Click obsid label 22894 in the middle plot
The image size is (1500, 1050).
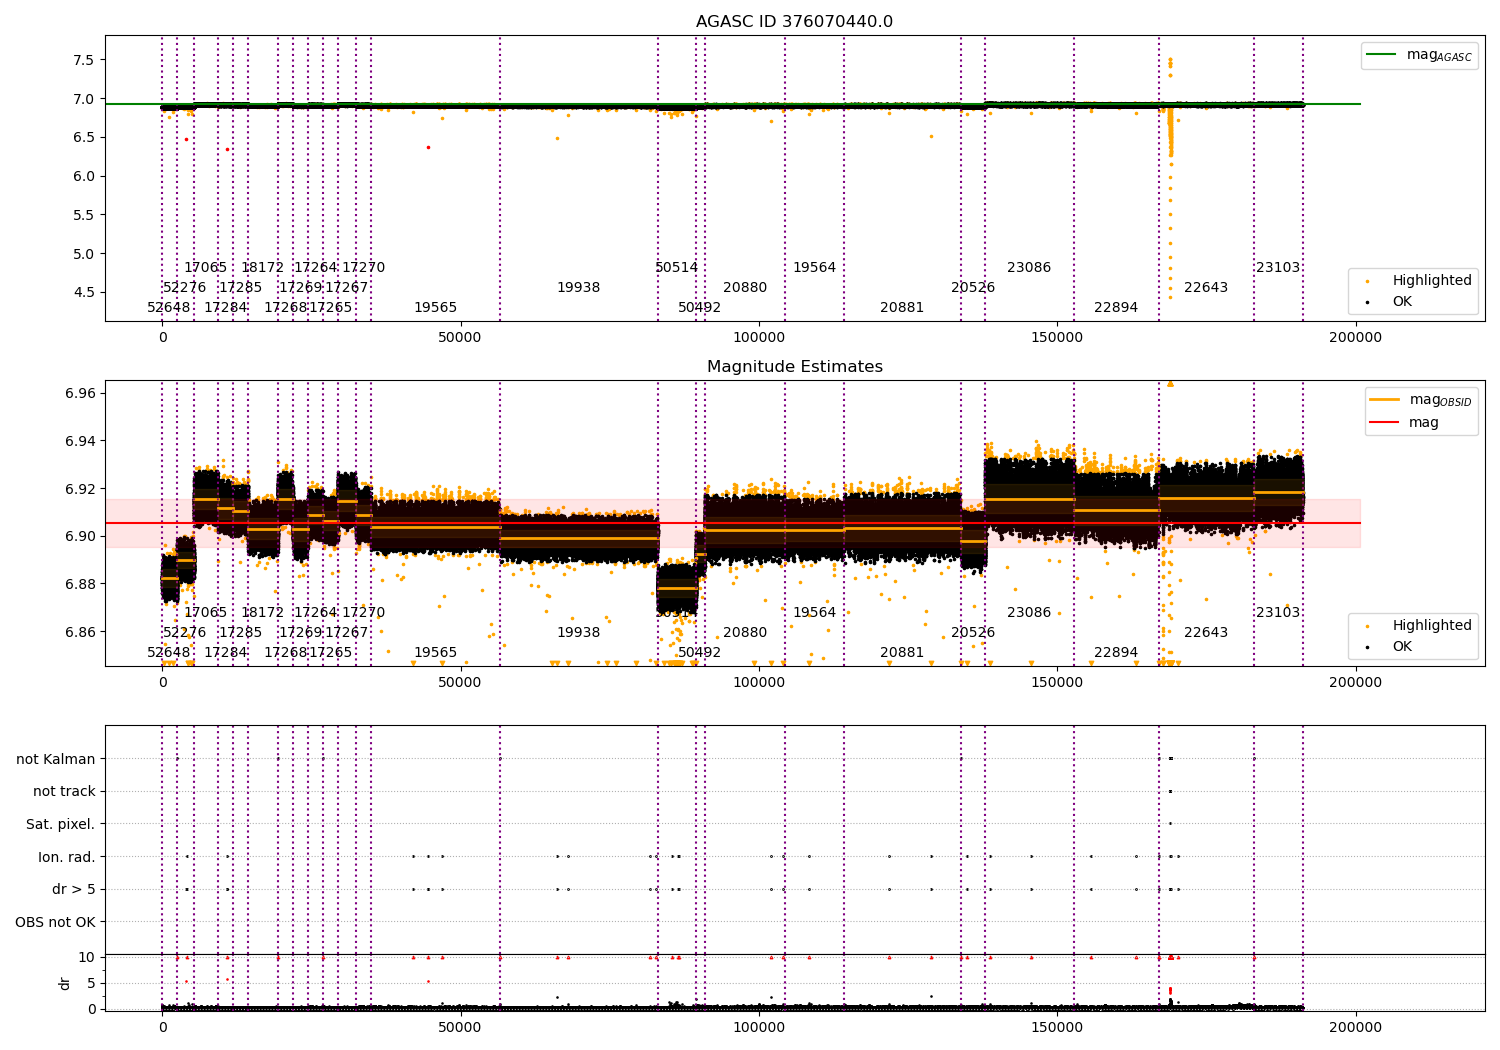1116,653
